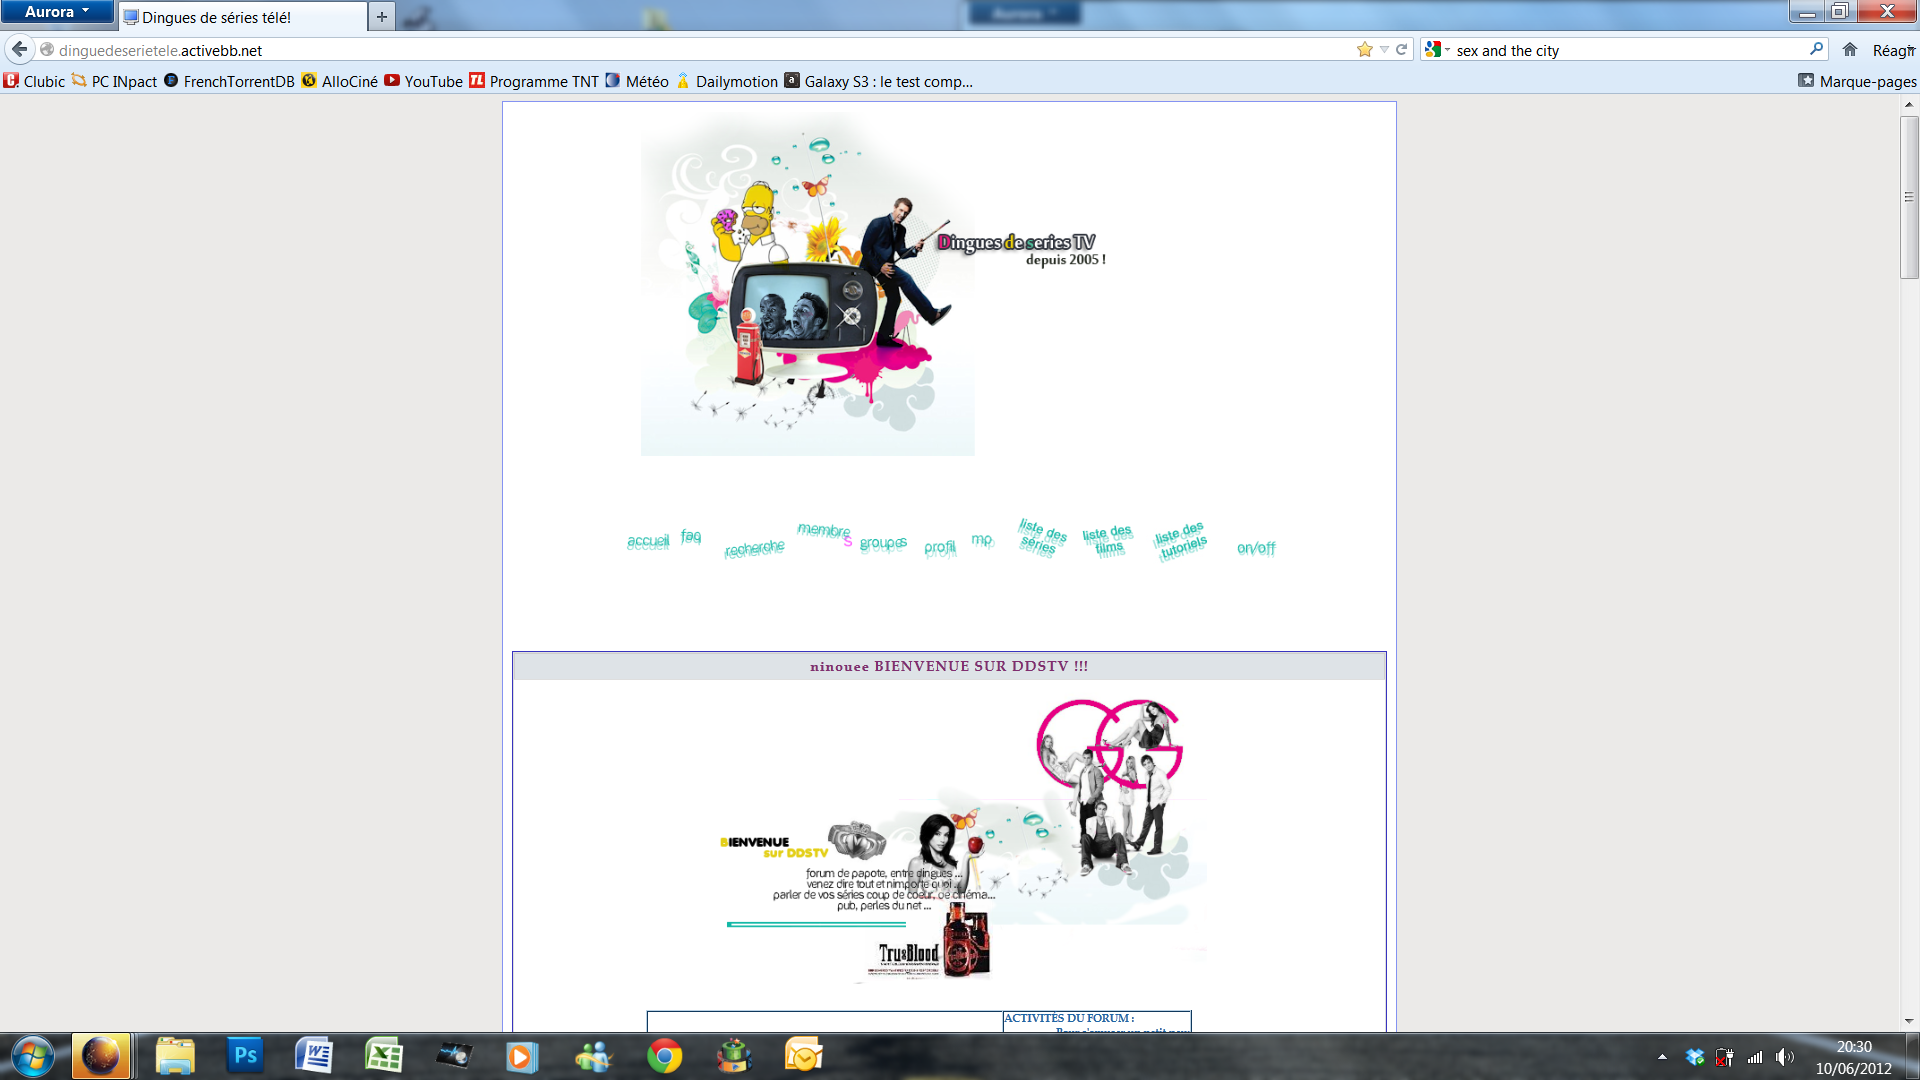Restore down the browser window
Viewport: 1920px width, 1080px height.
click(1840, 11)
